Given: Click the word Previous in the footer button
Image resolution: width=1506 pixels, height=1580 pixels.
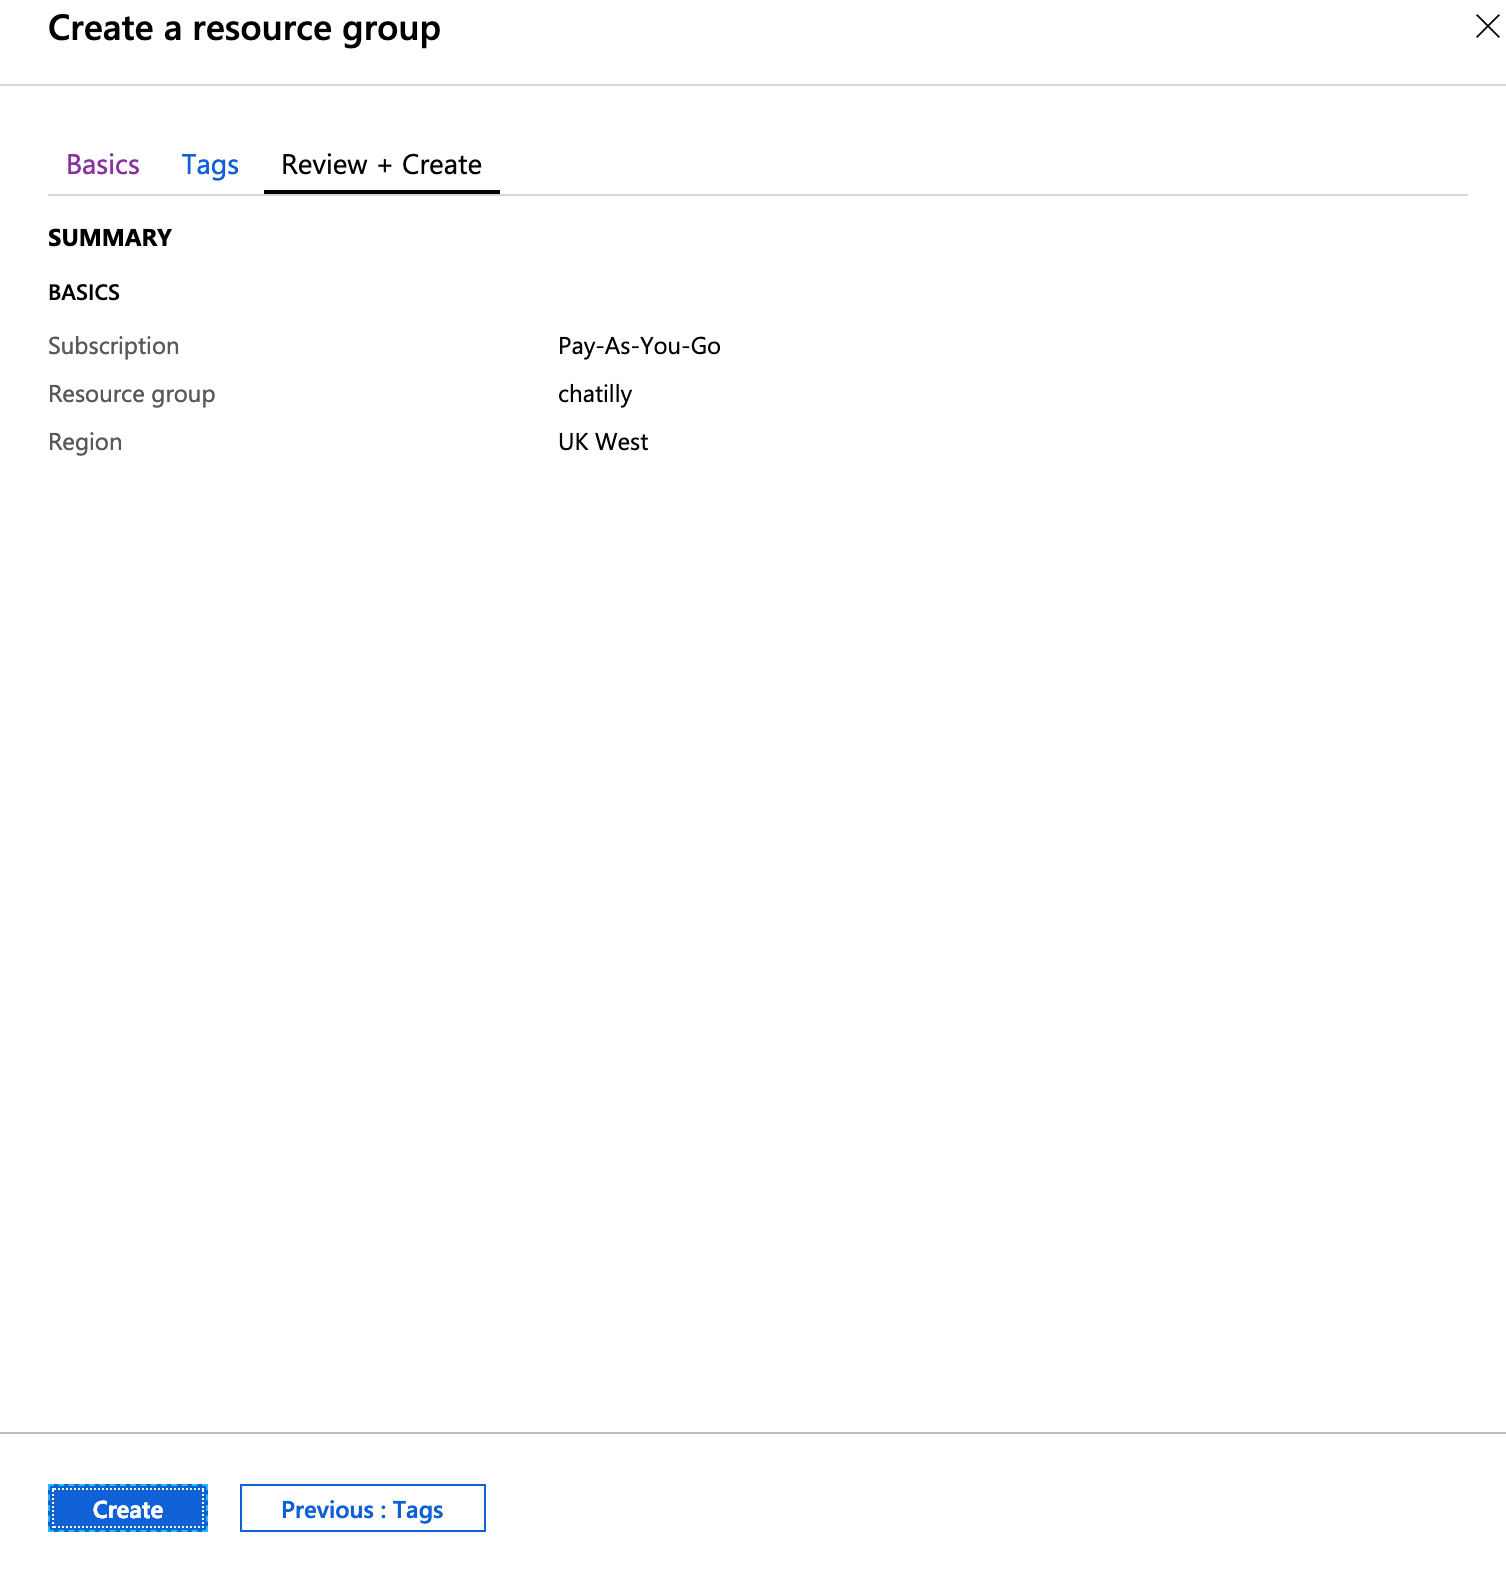Looking at the screenshot, I should [x=327, y=1509].
